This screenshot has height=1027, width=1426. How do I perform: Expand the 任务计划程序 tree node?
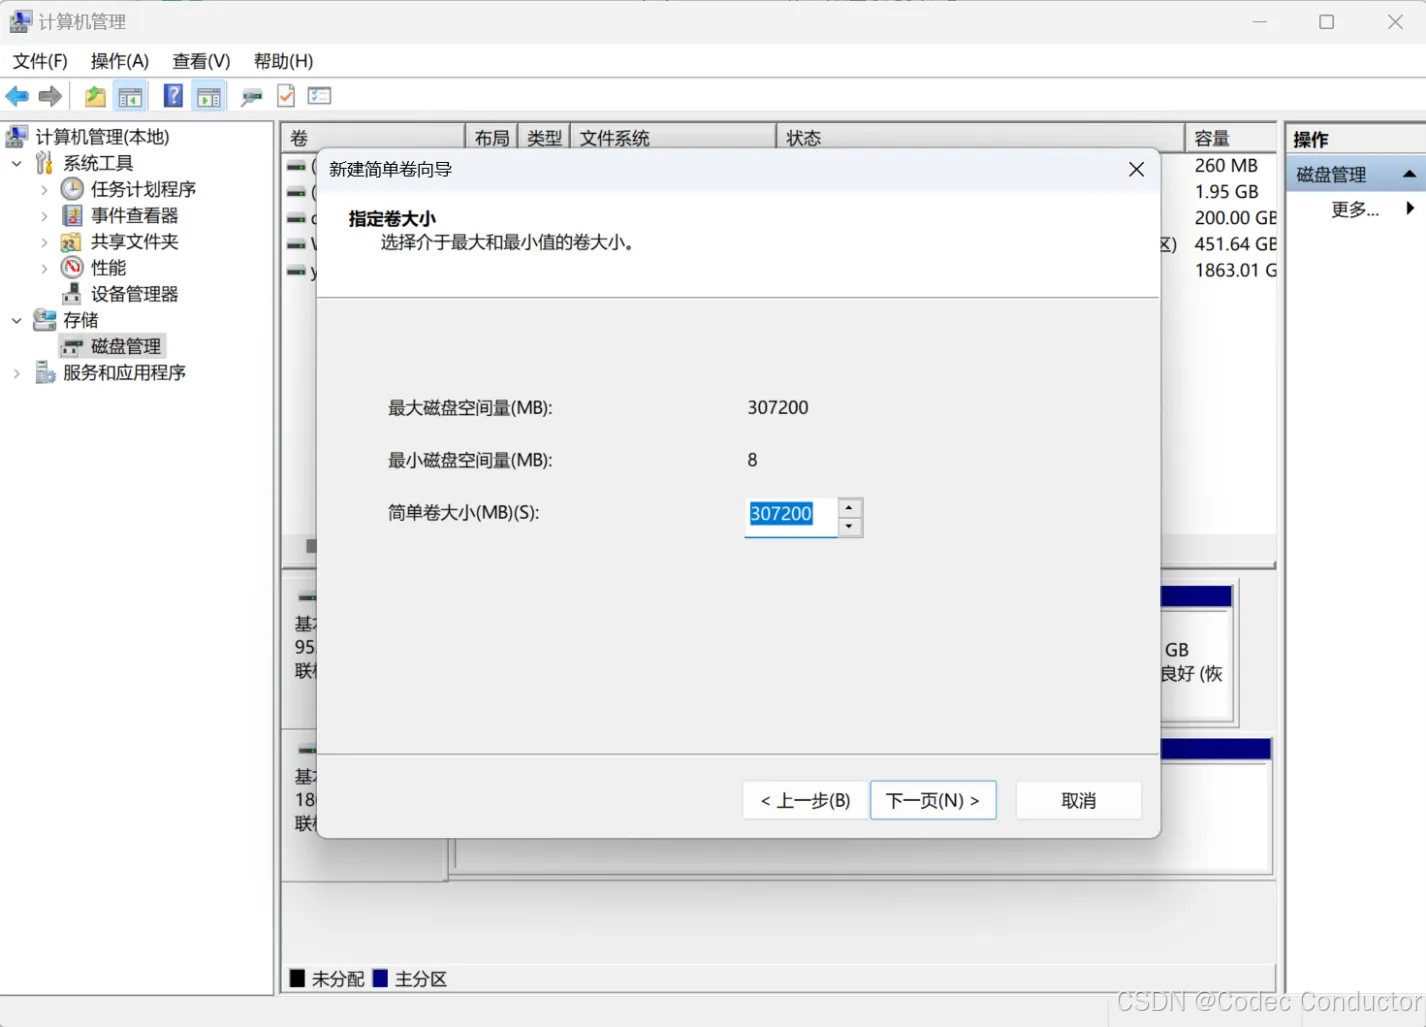click(x=44, y=189)
